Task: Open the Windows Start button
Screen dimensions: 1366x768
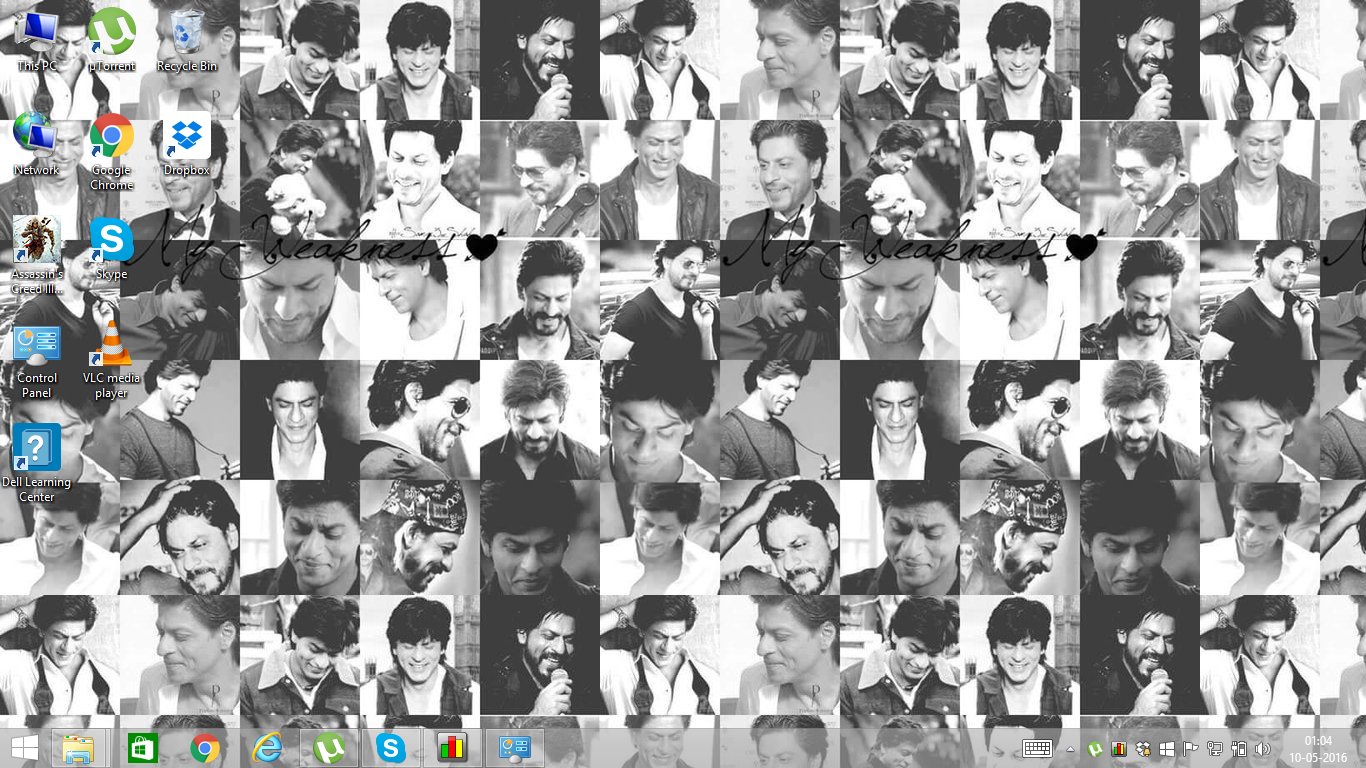Action: (25, 748)
